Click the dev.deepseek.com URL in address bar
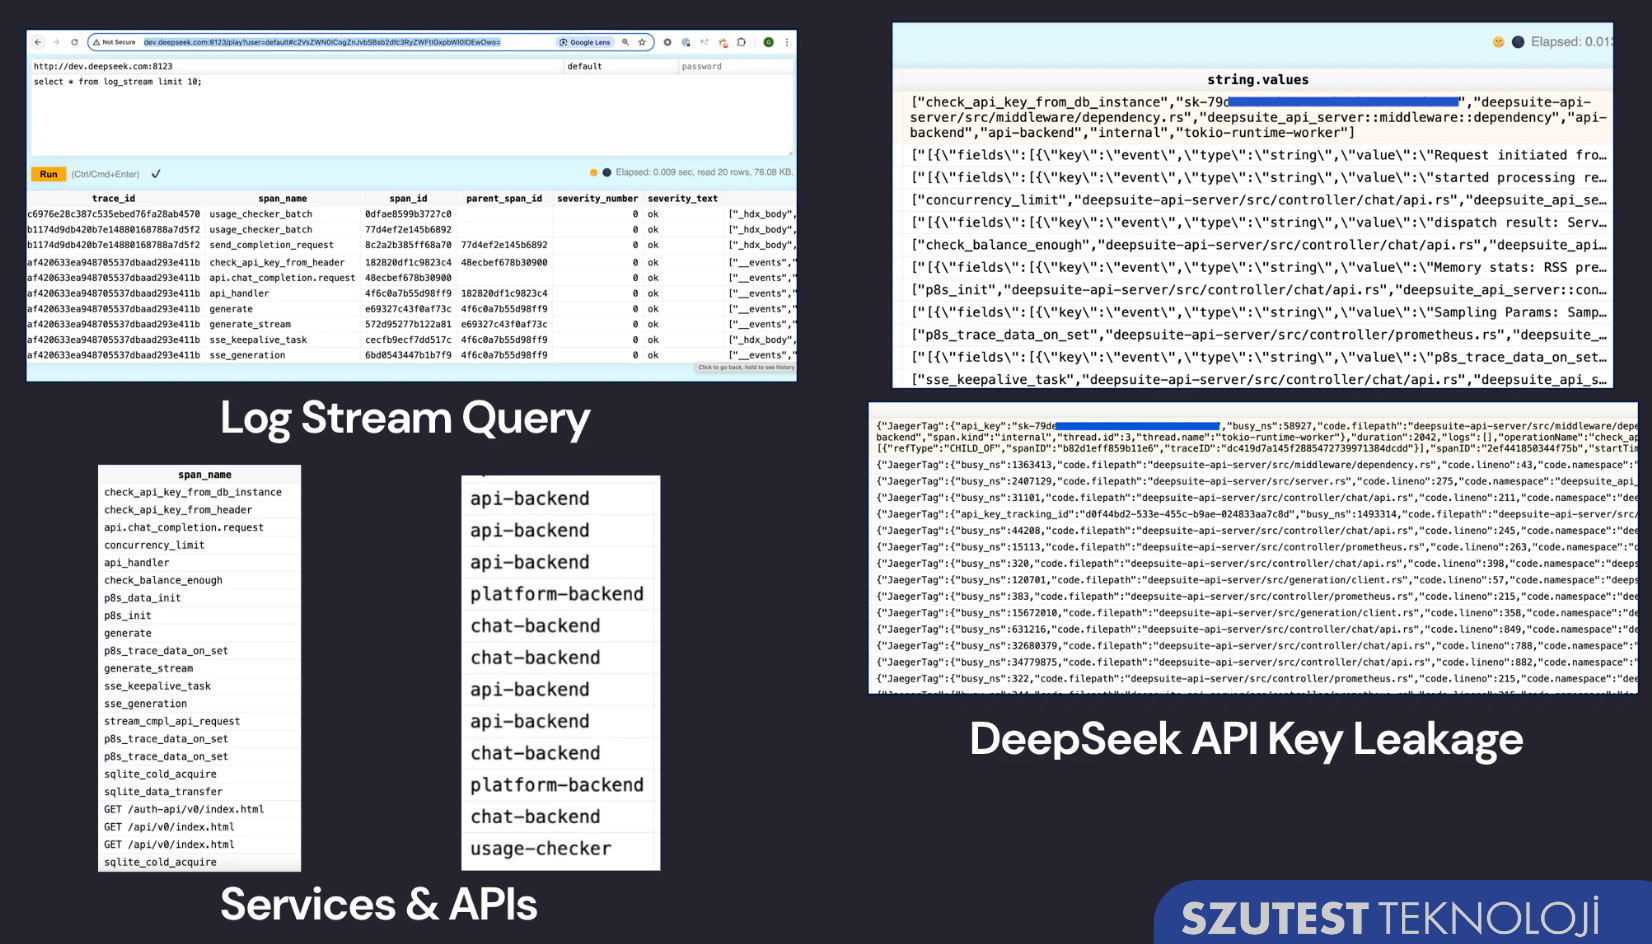The image size is (1652, 944). 320,42
